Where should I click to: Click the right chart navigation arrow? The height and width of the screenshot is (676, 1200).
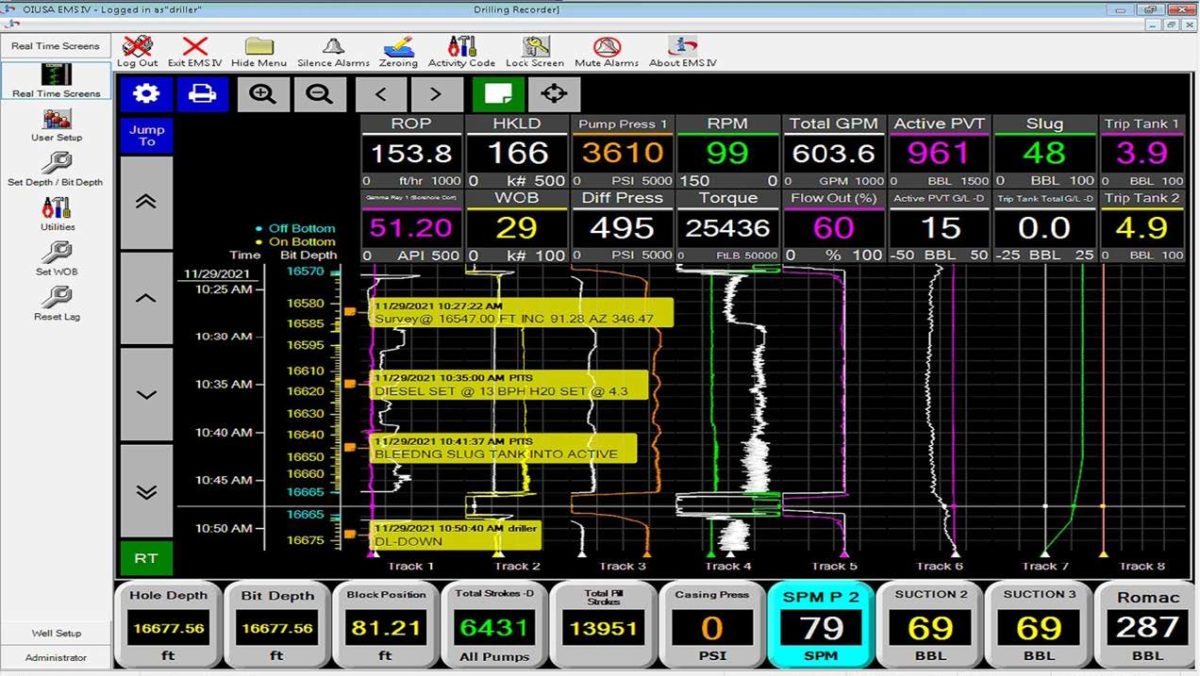click(436, 93)
